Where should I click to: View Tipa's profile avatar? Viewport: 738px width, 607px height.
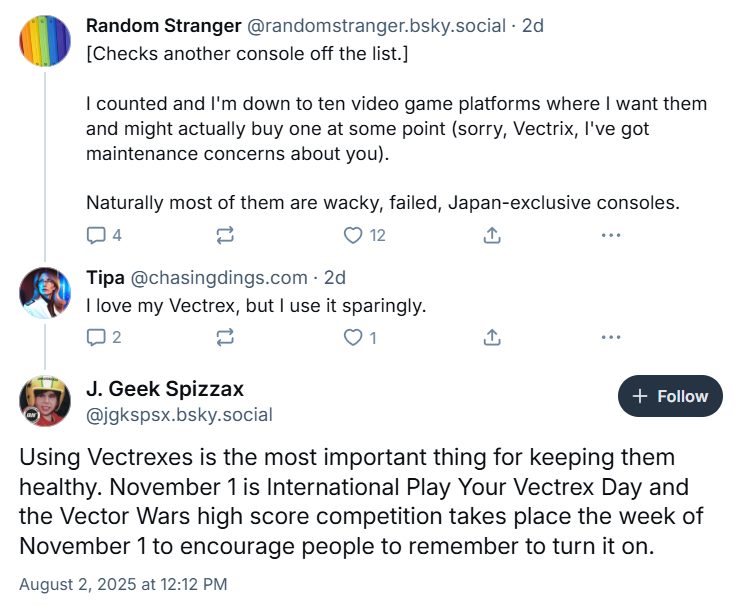click(x=44, y=292)
